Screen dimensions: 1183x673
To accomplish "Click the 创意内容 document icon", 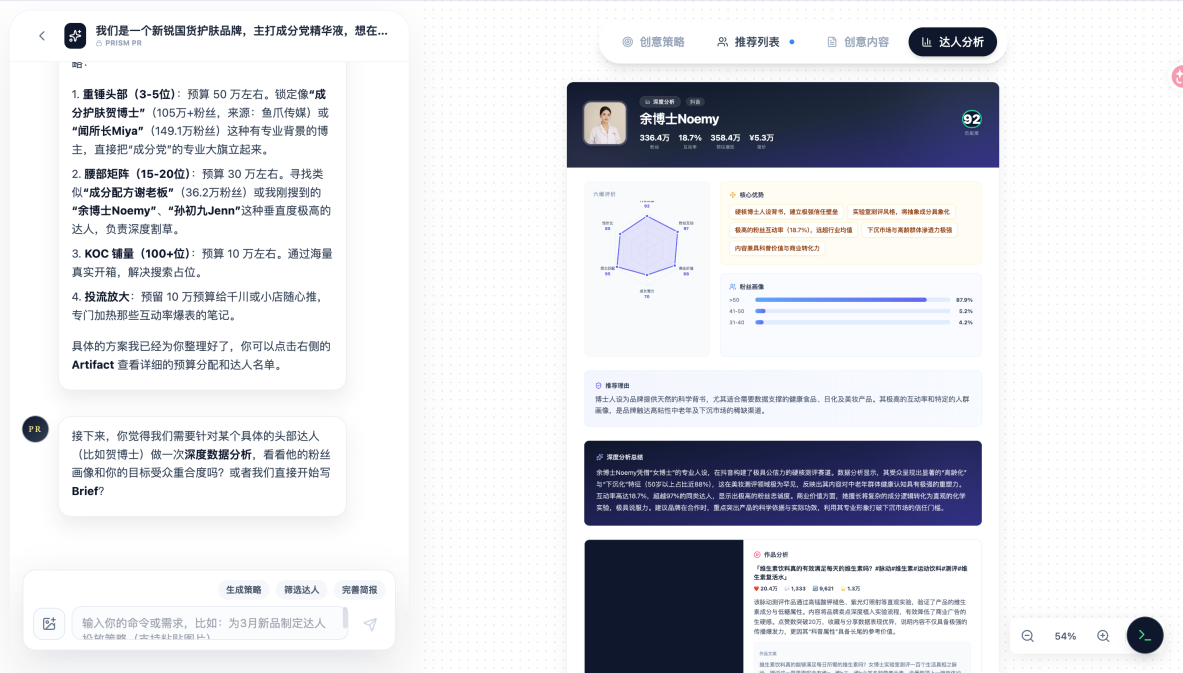I will pyautogui.click(x=832, y=43).
